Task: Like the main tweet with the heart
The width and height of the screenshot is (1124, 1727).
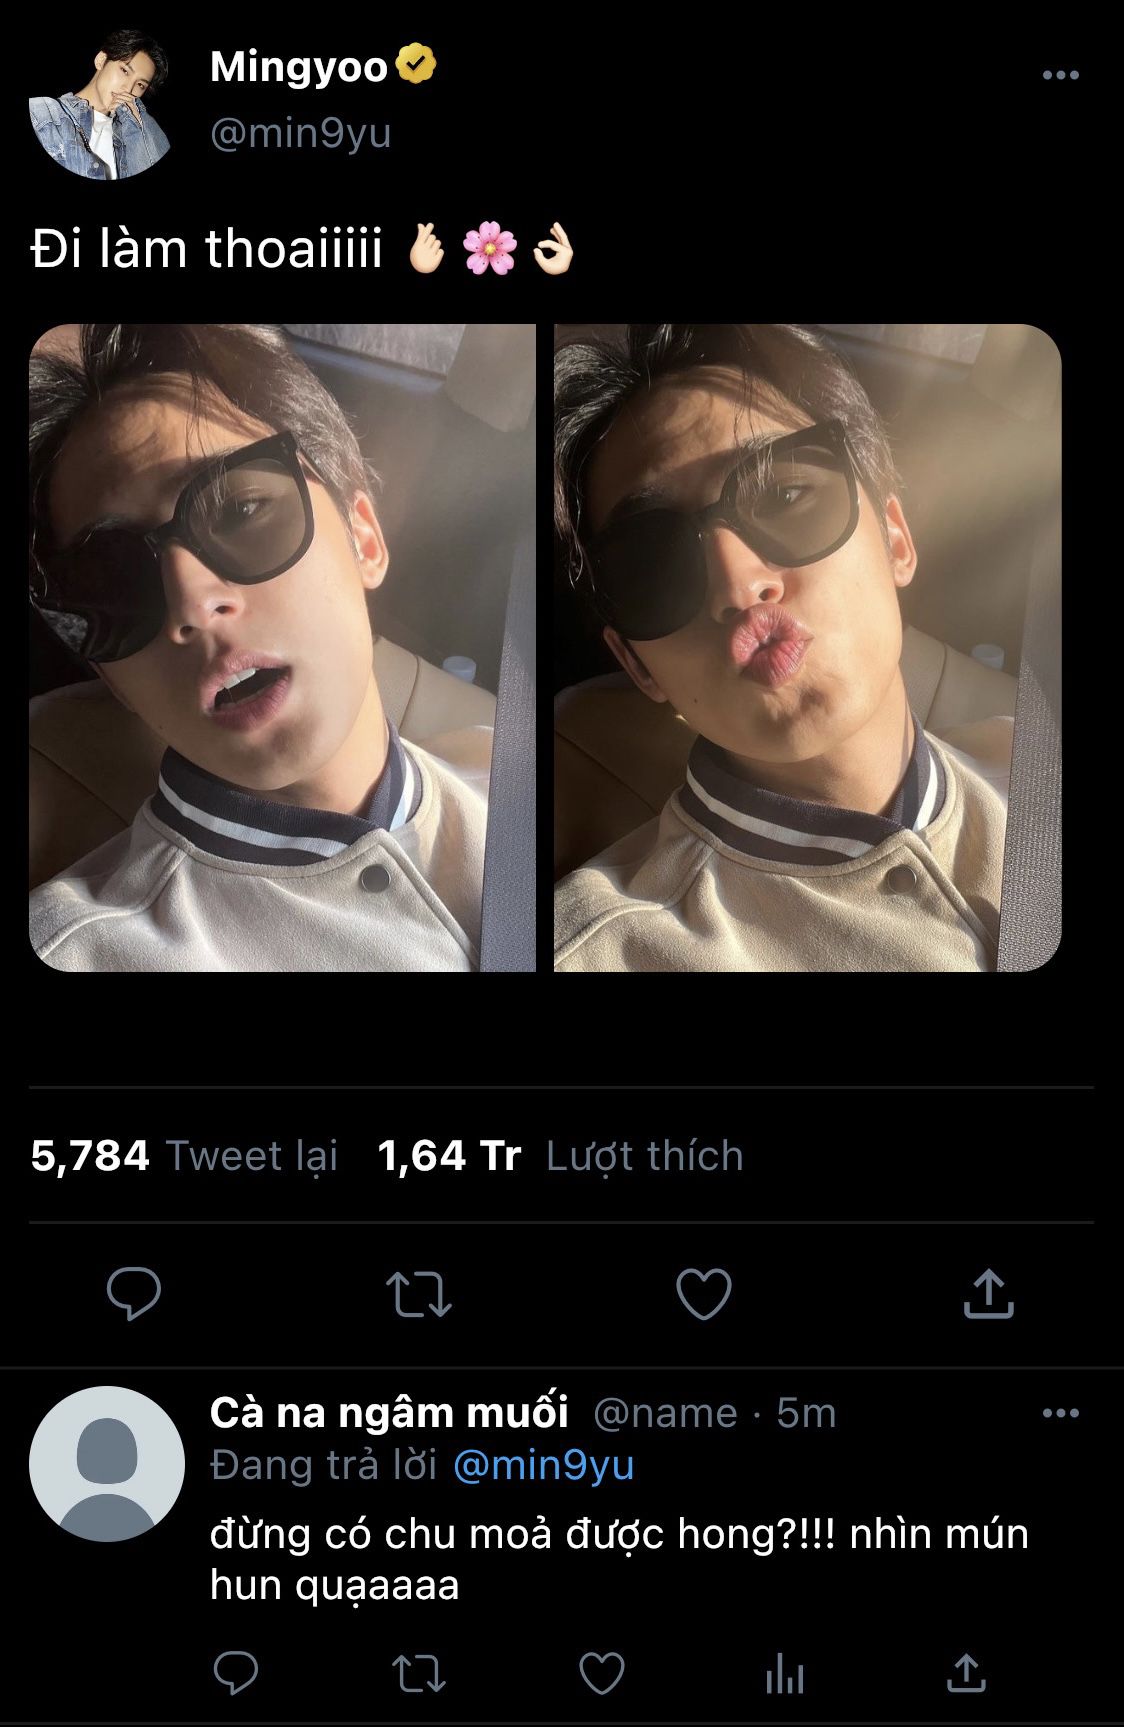Action: [x=704, y=1293]
